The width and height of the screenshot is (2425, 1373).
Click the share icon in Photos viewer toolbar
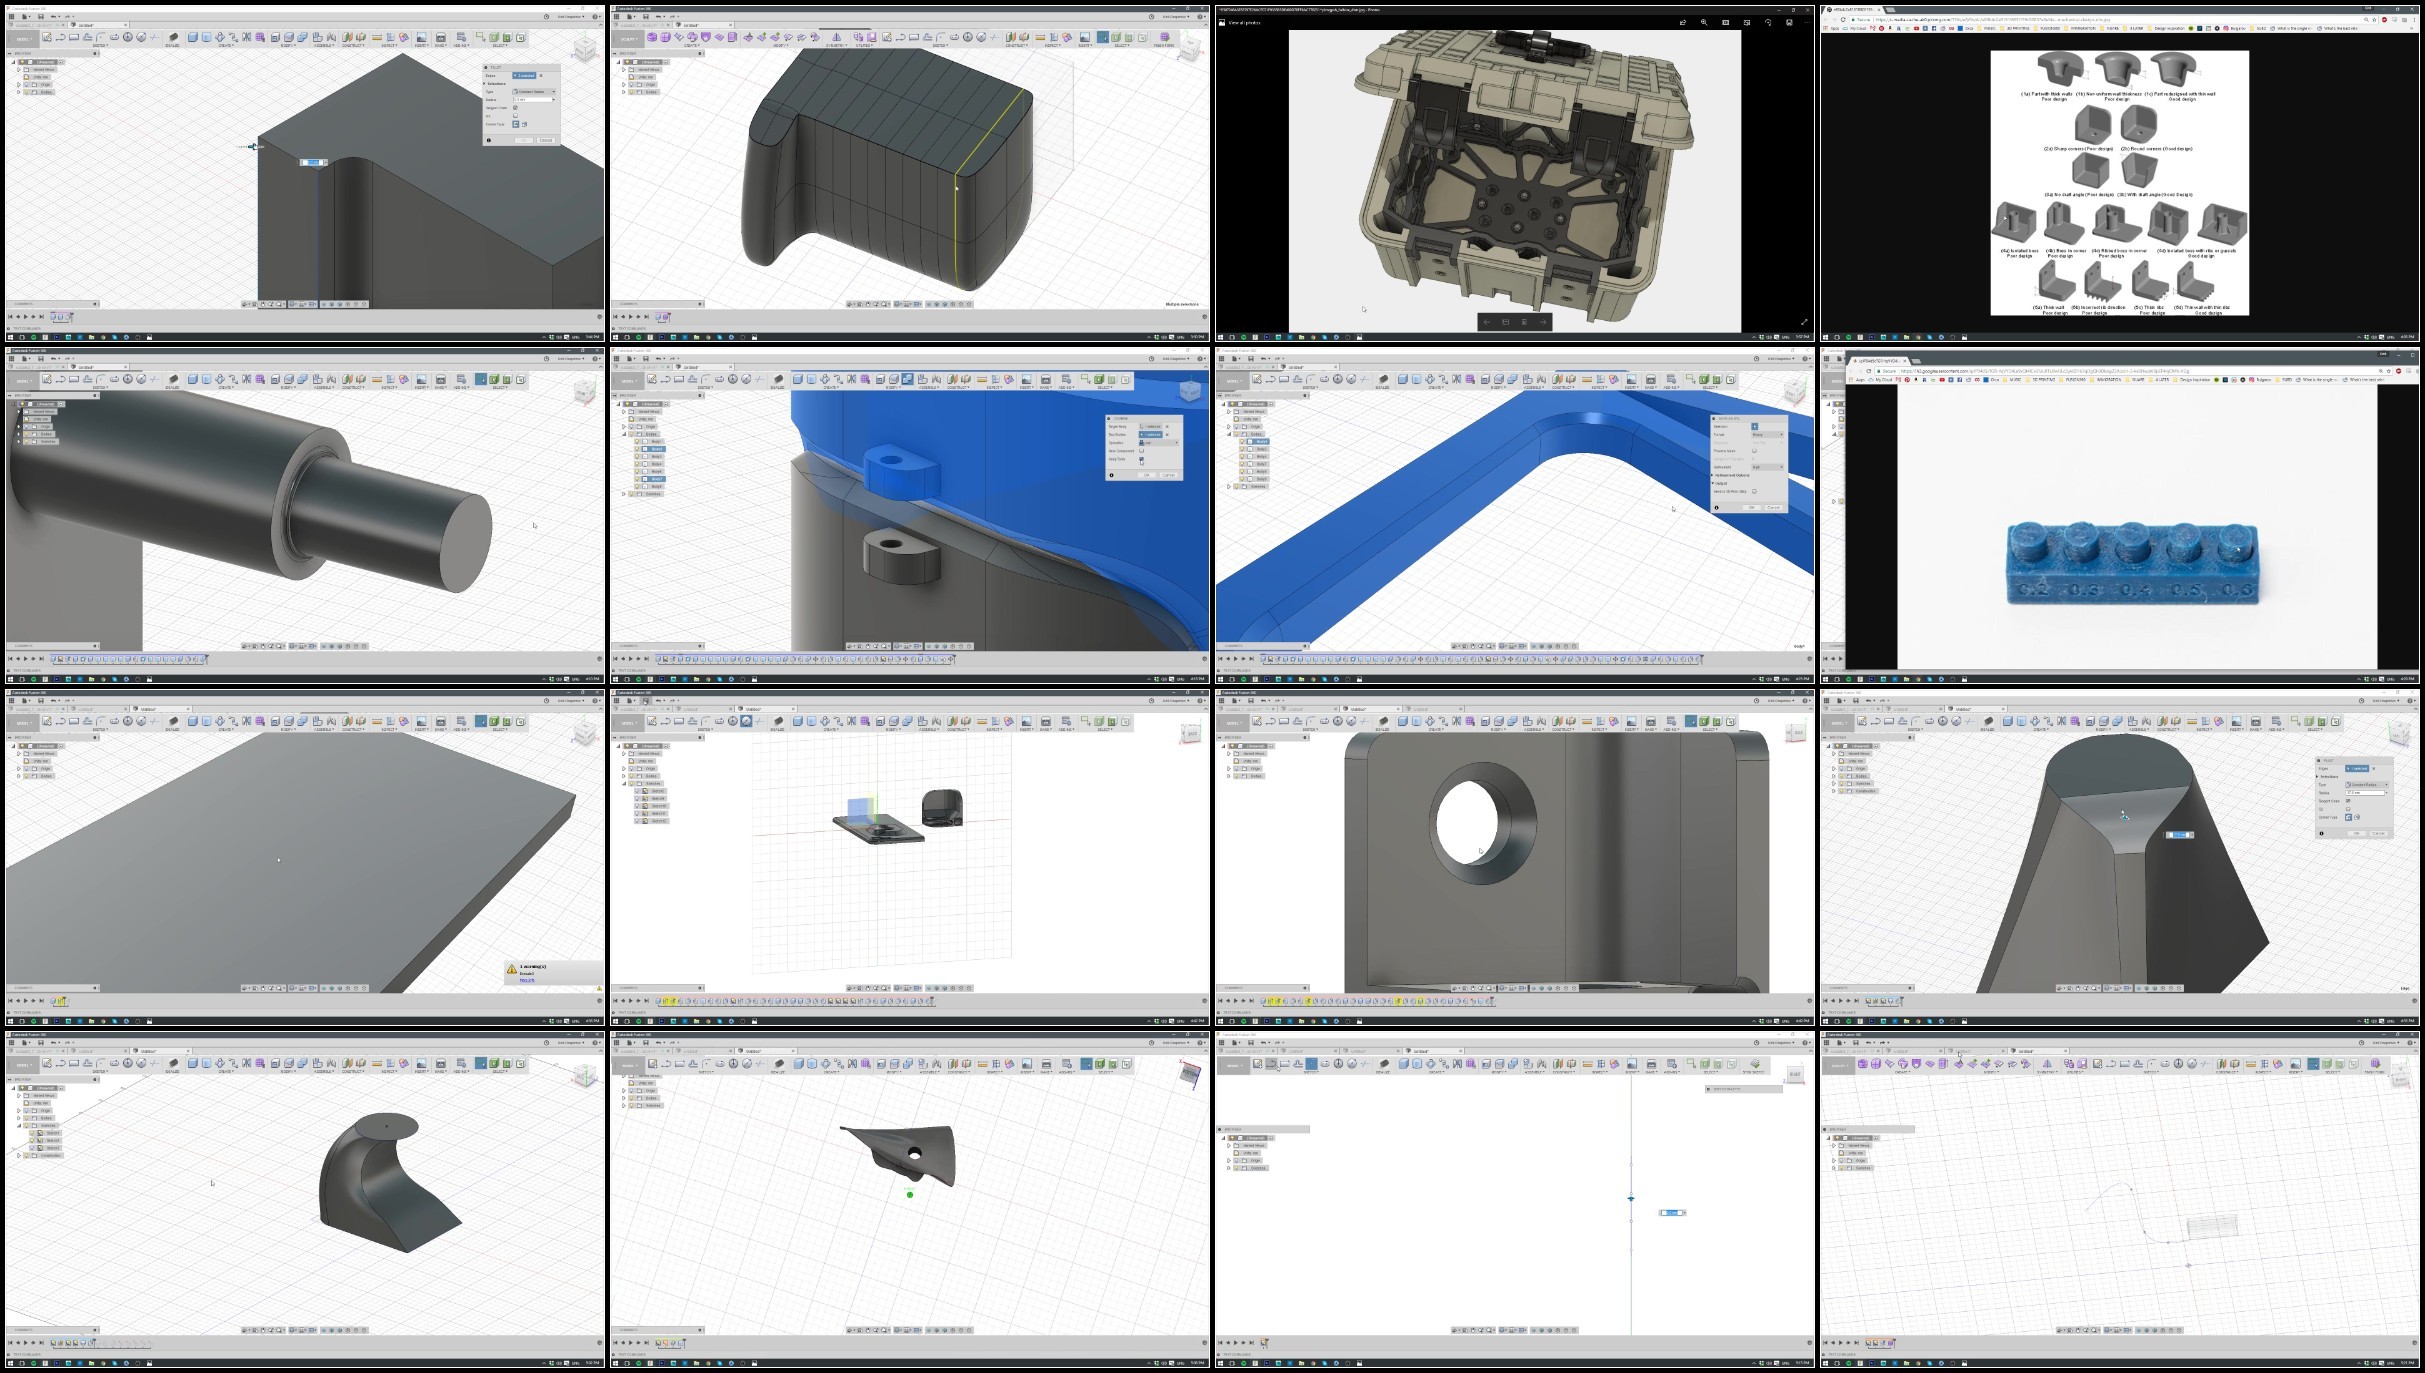[x=1683, y=22]
